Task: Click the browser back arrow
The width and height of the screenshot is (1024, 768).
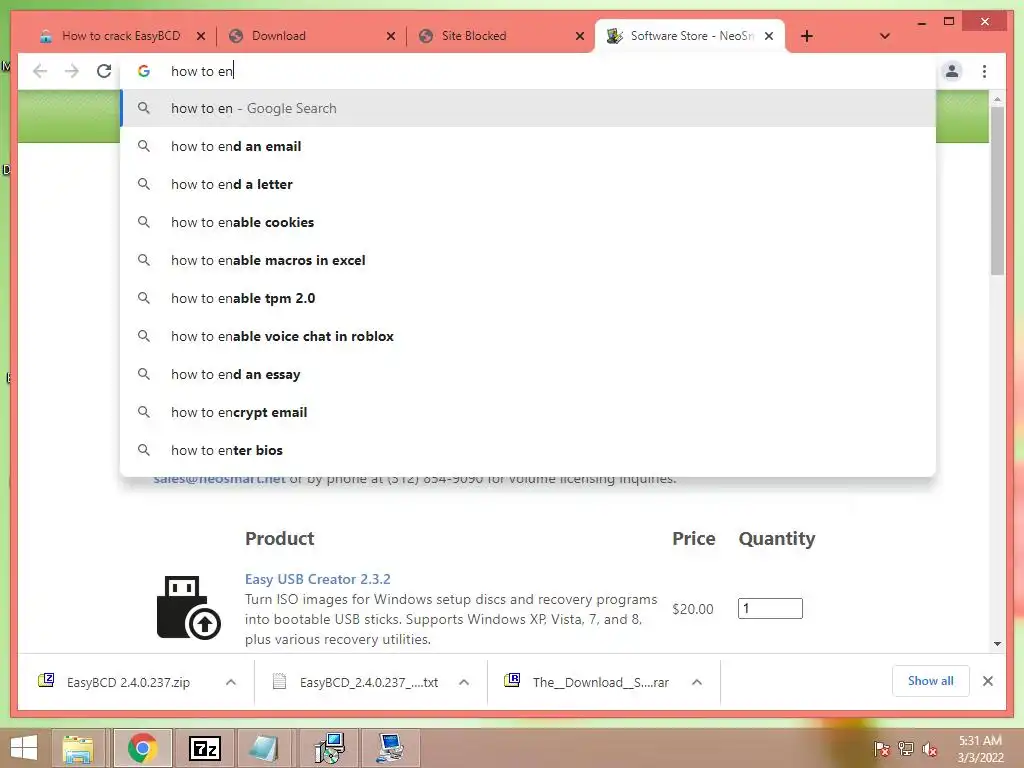Action: point(40,71)
